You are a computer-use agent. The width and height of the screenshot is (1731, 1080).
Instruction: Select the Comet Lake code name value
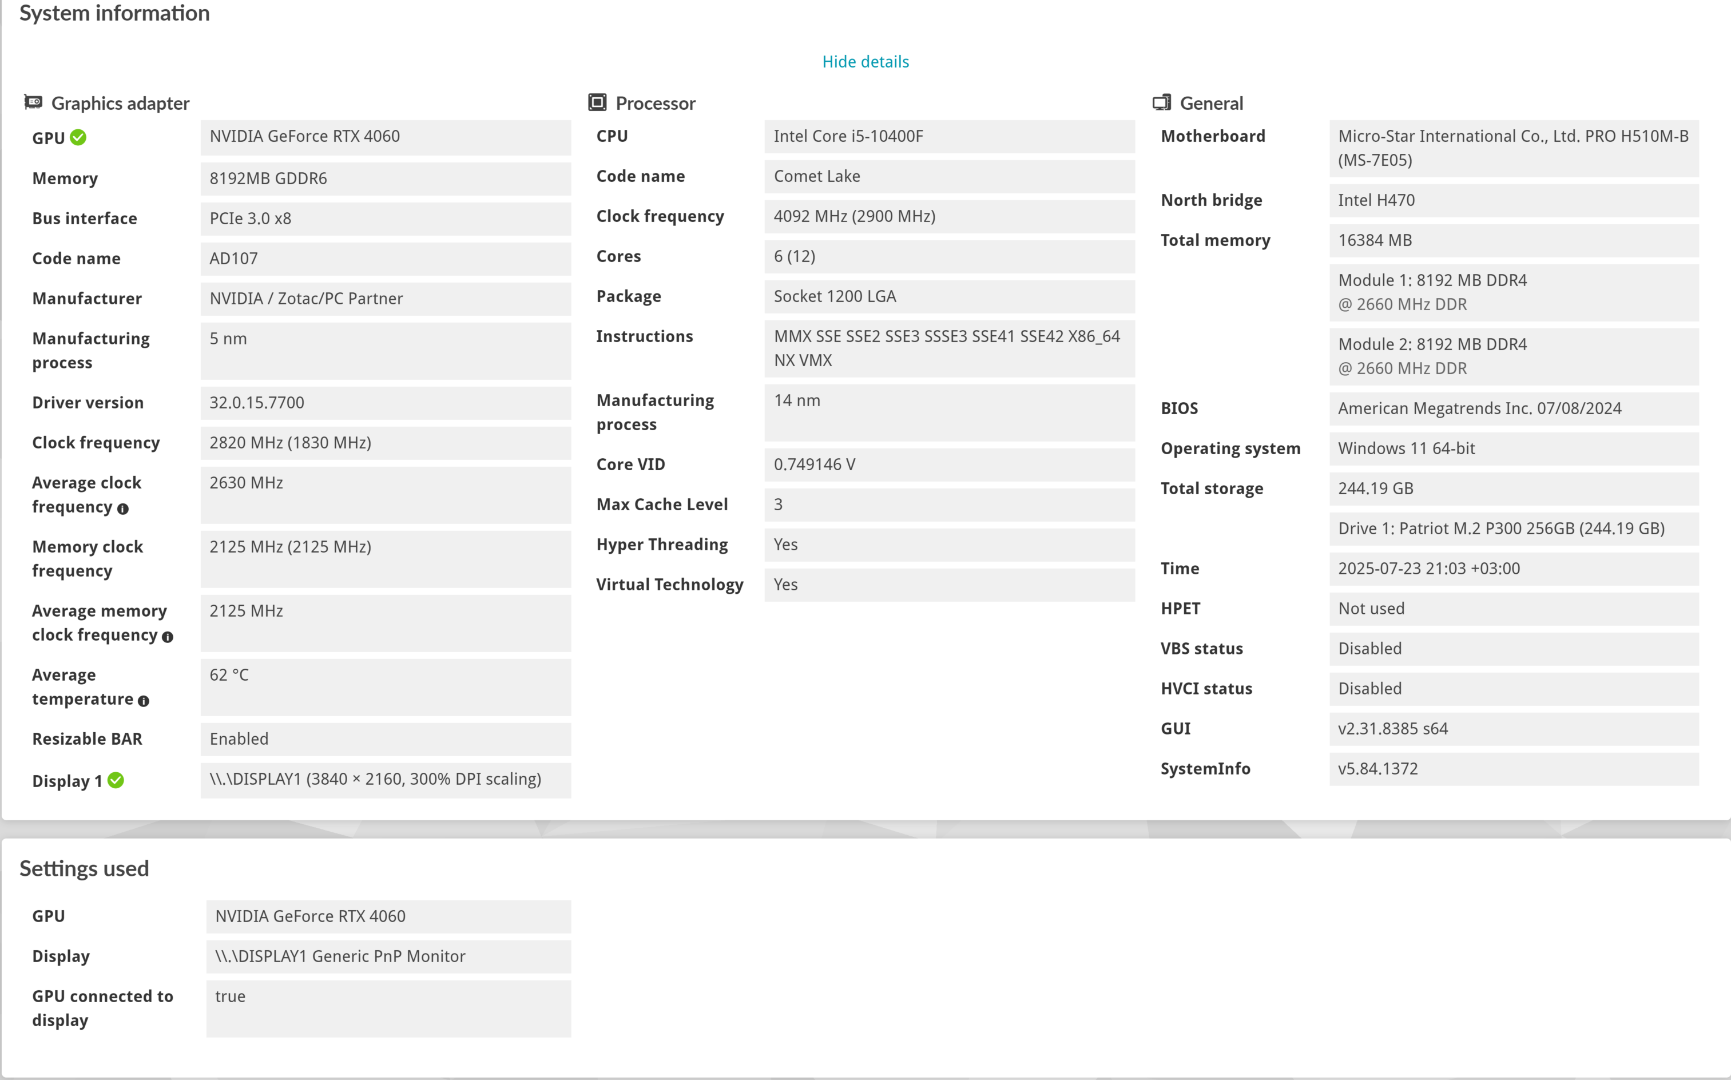[x=950, y=177]
